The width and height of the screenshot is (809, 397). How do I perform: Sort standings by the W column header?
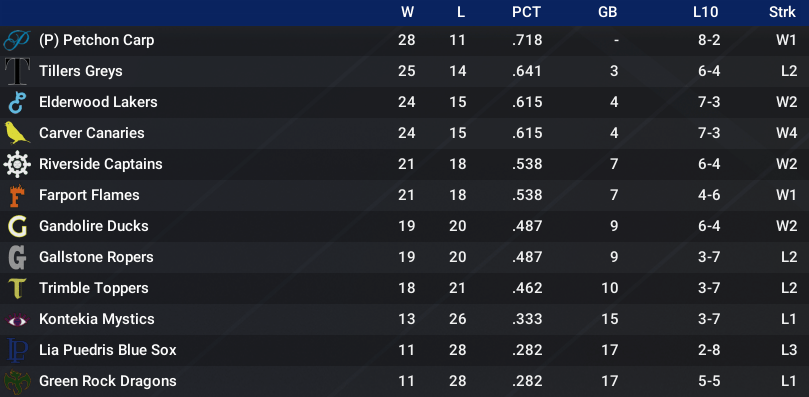(x=408, y=12)
